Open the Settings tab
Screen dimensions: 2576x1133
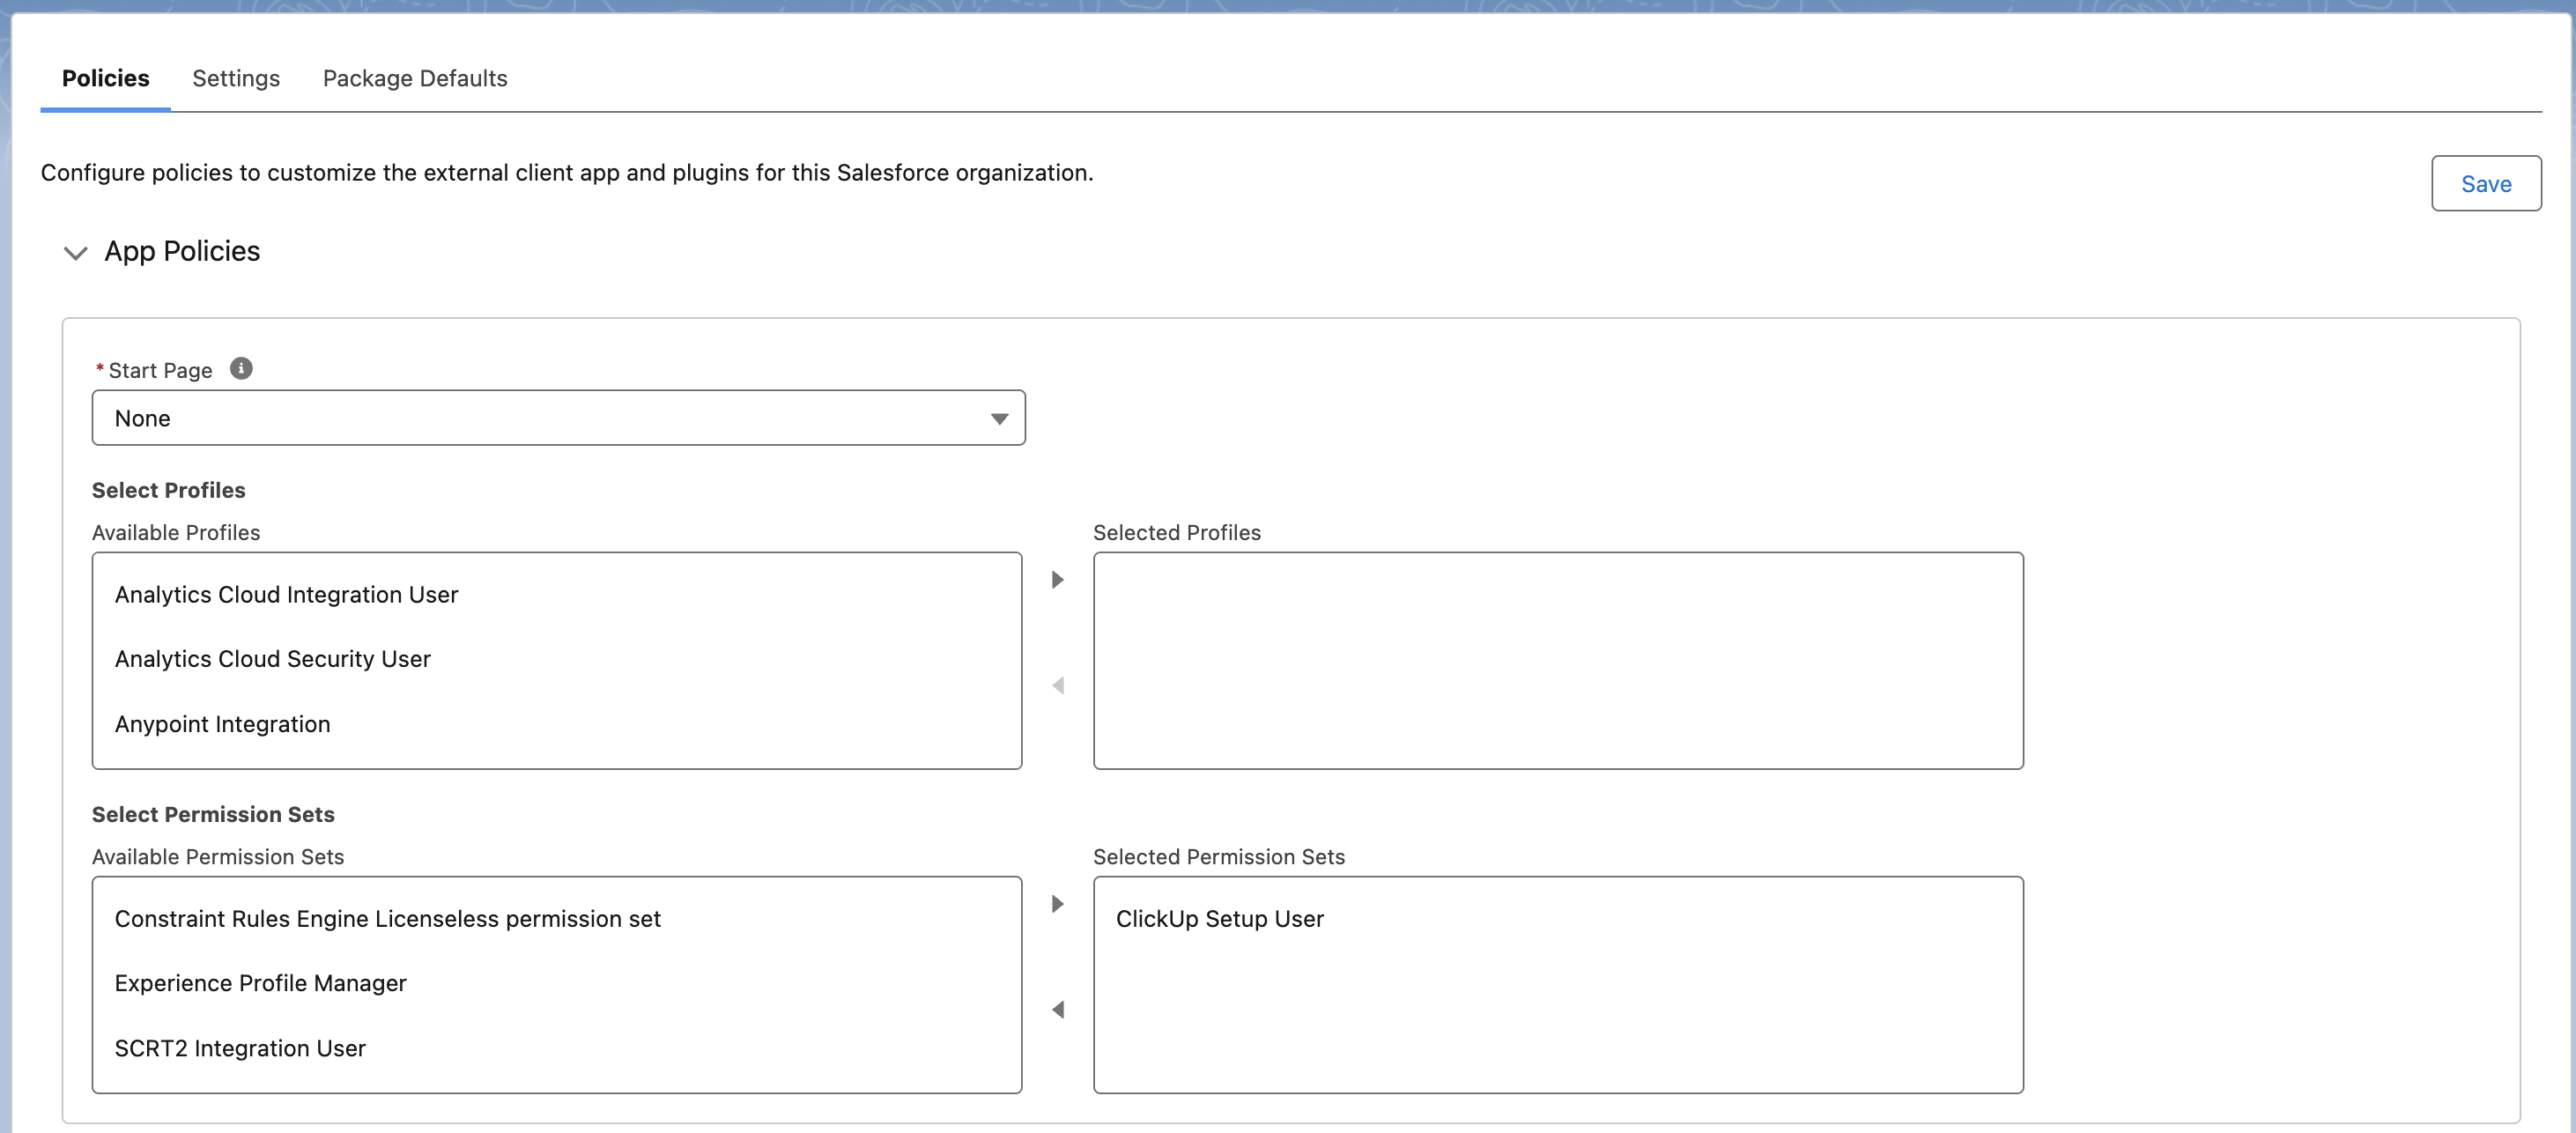(x=236, y=78)
